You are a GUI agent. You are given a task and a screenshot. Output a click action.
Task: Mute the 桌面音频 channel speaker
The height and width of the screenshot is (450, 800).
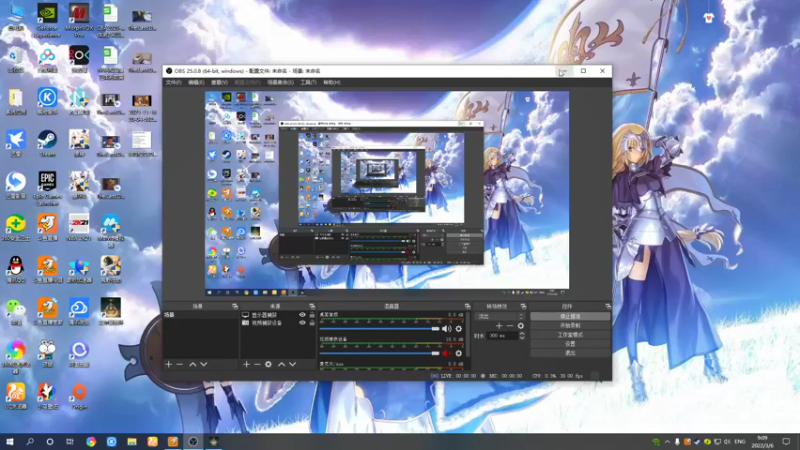[446, 329]
